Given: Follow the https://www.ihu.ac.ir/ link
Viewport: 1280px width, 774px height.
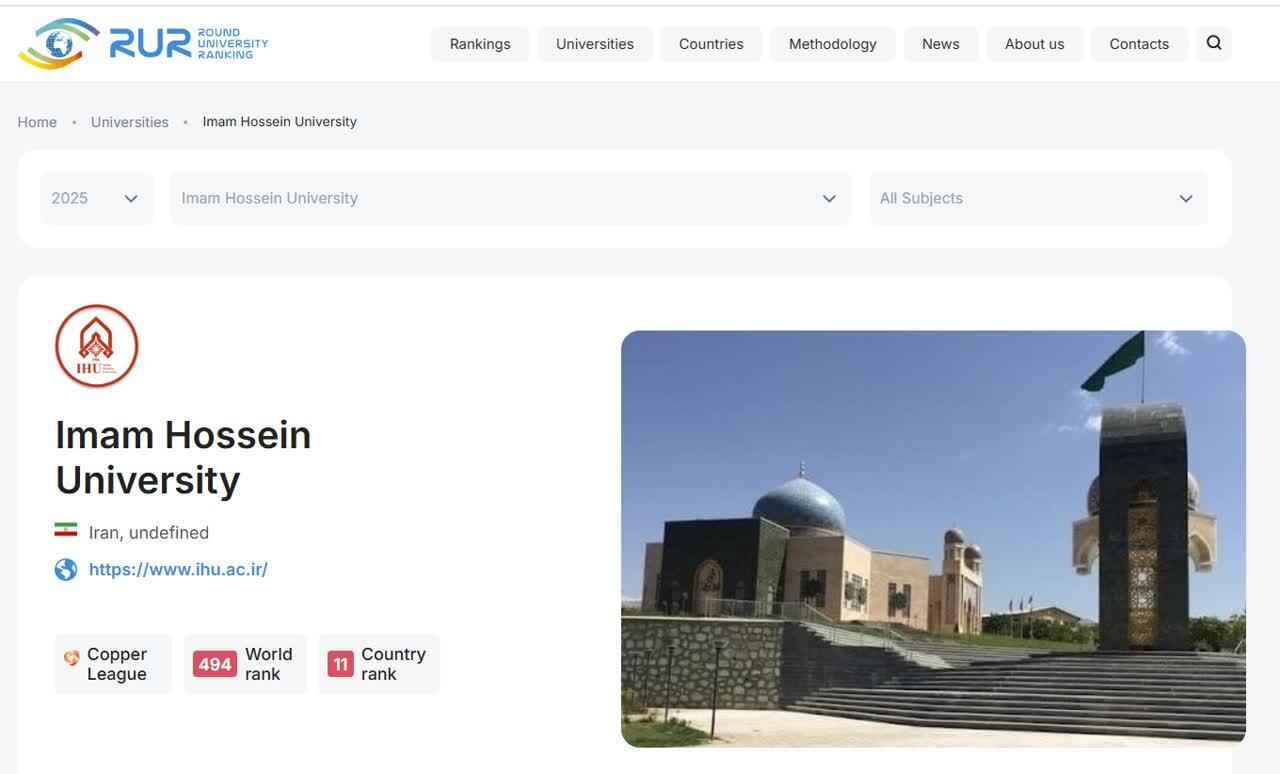Looking at the screenshot, I should (x=177, y=568).
